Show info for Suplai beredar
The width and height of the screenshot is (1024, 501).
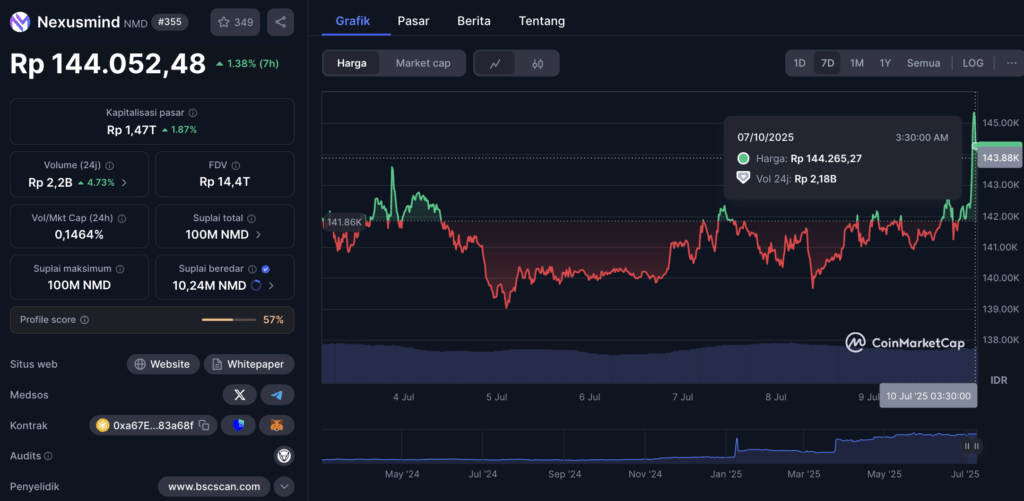click(253, 268)
